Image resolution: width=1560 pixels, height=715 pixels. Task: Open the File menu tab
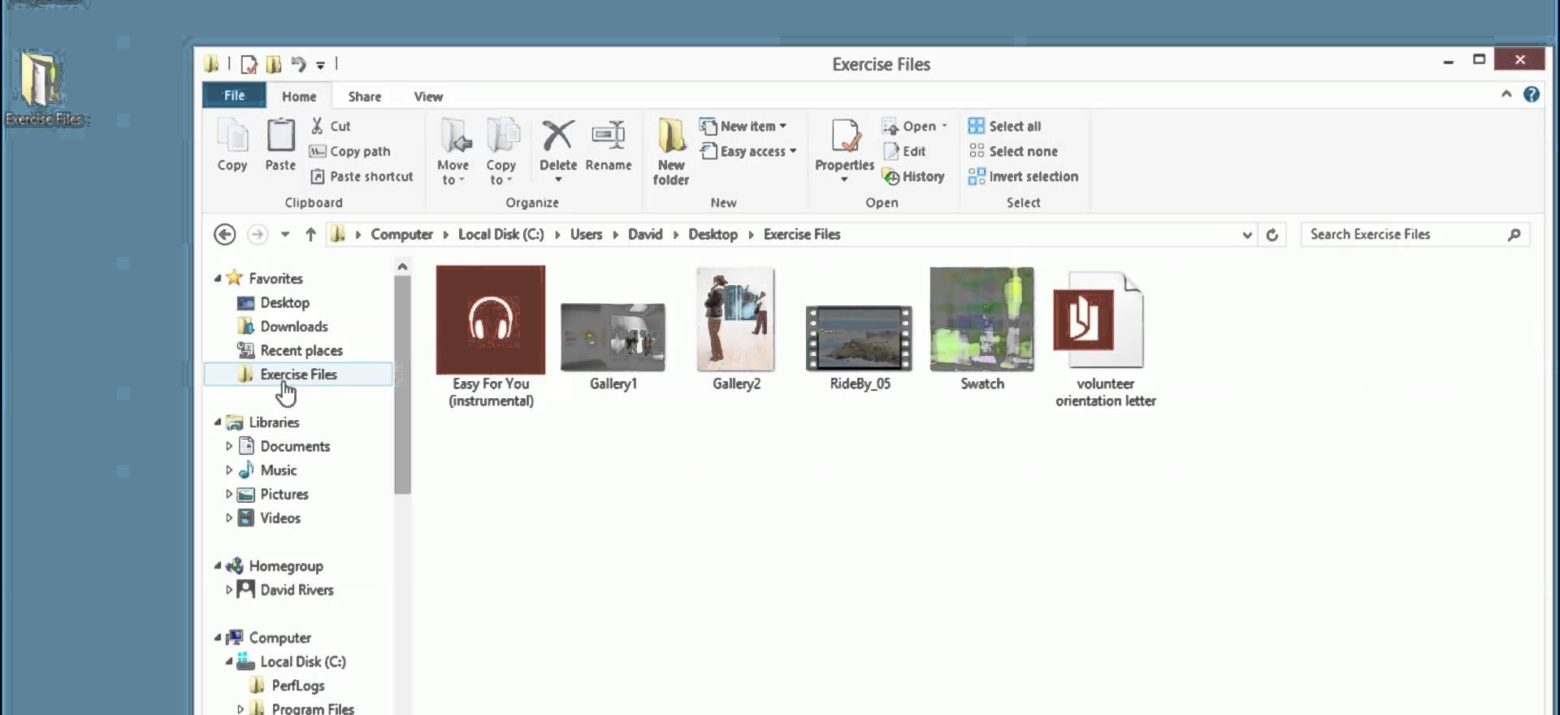(234, 96)
